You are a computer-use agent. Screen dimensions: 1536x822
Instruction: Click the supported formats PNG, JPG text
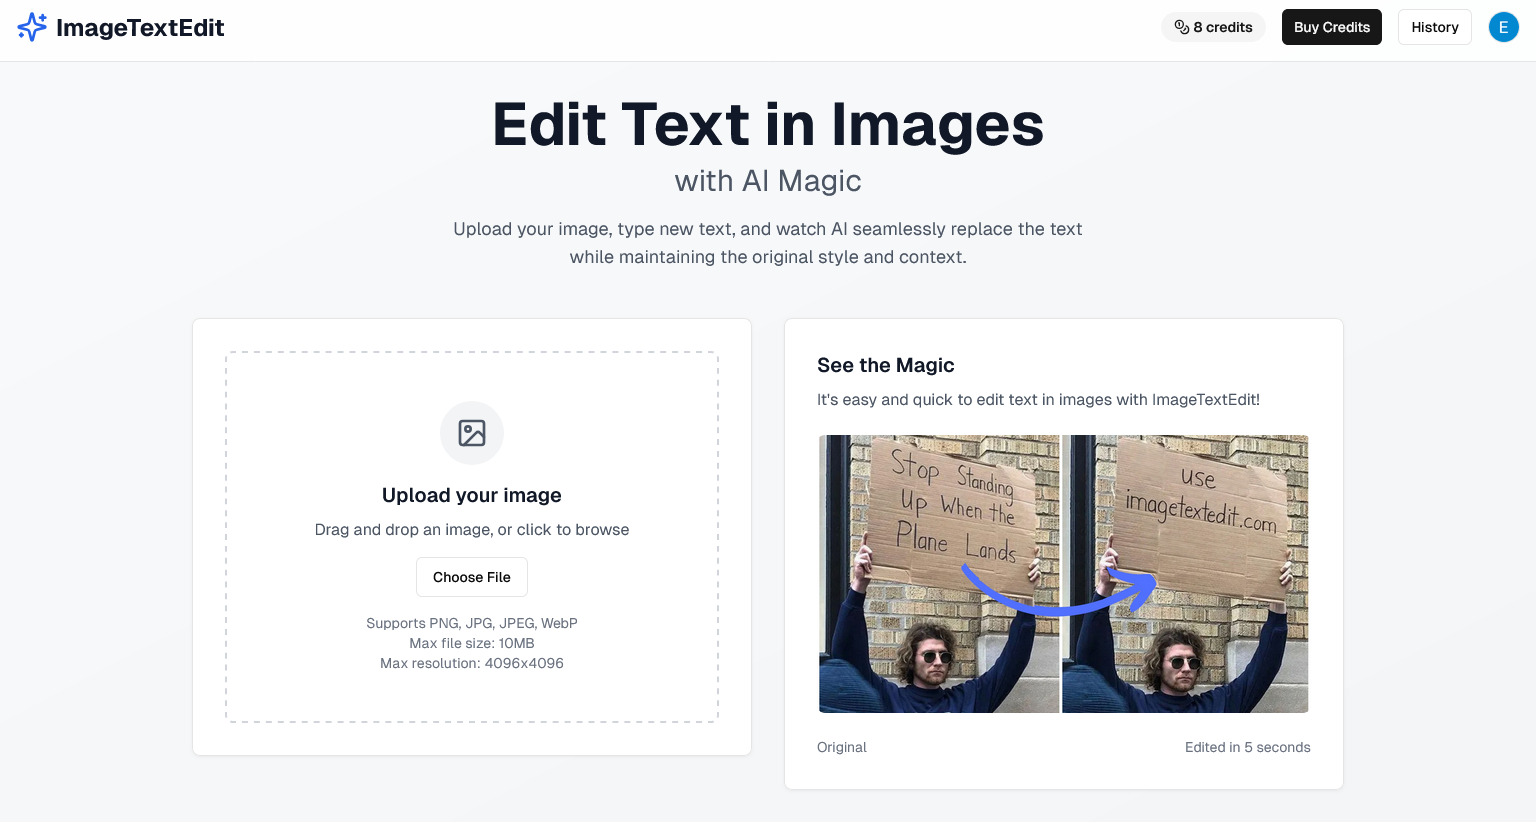coord(472,623)
